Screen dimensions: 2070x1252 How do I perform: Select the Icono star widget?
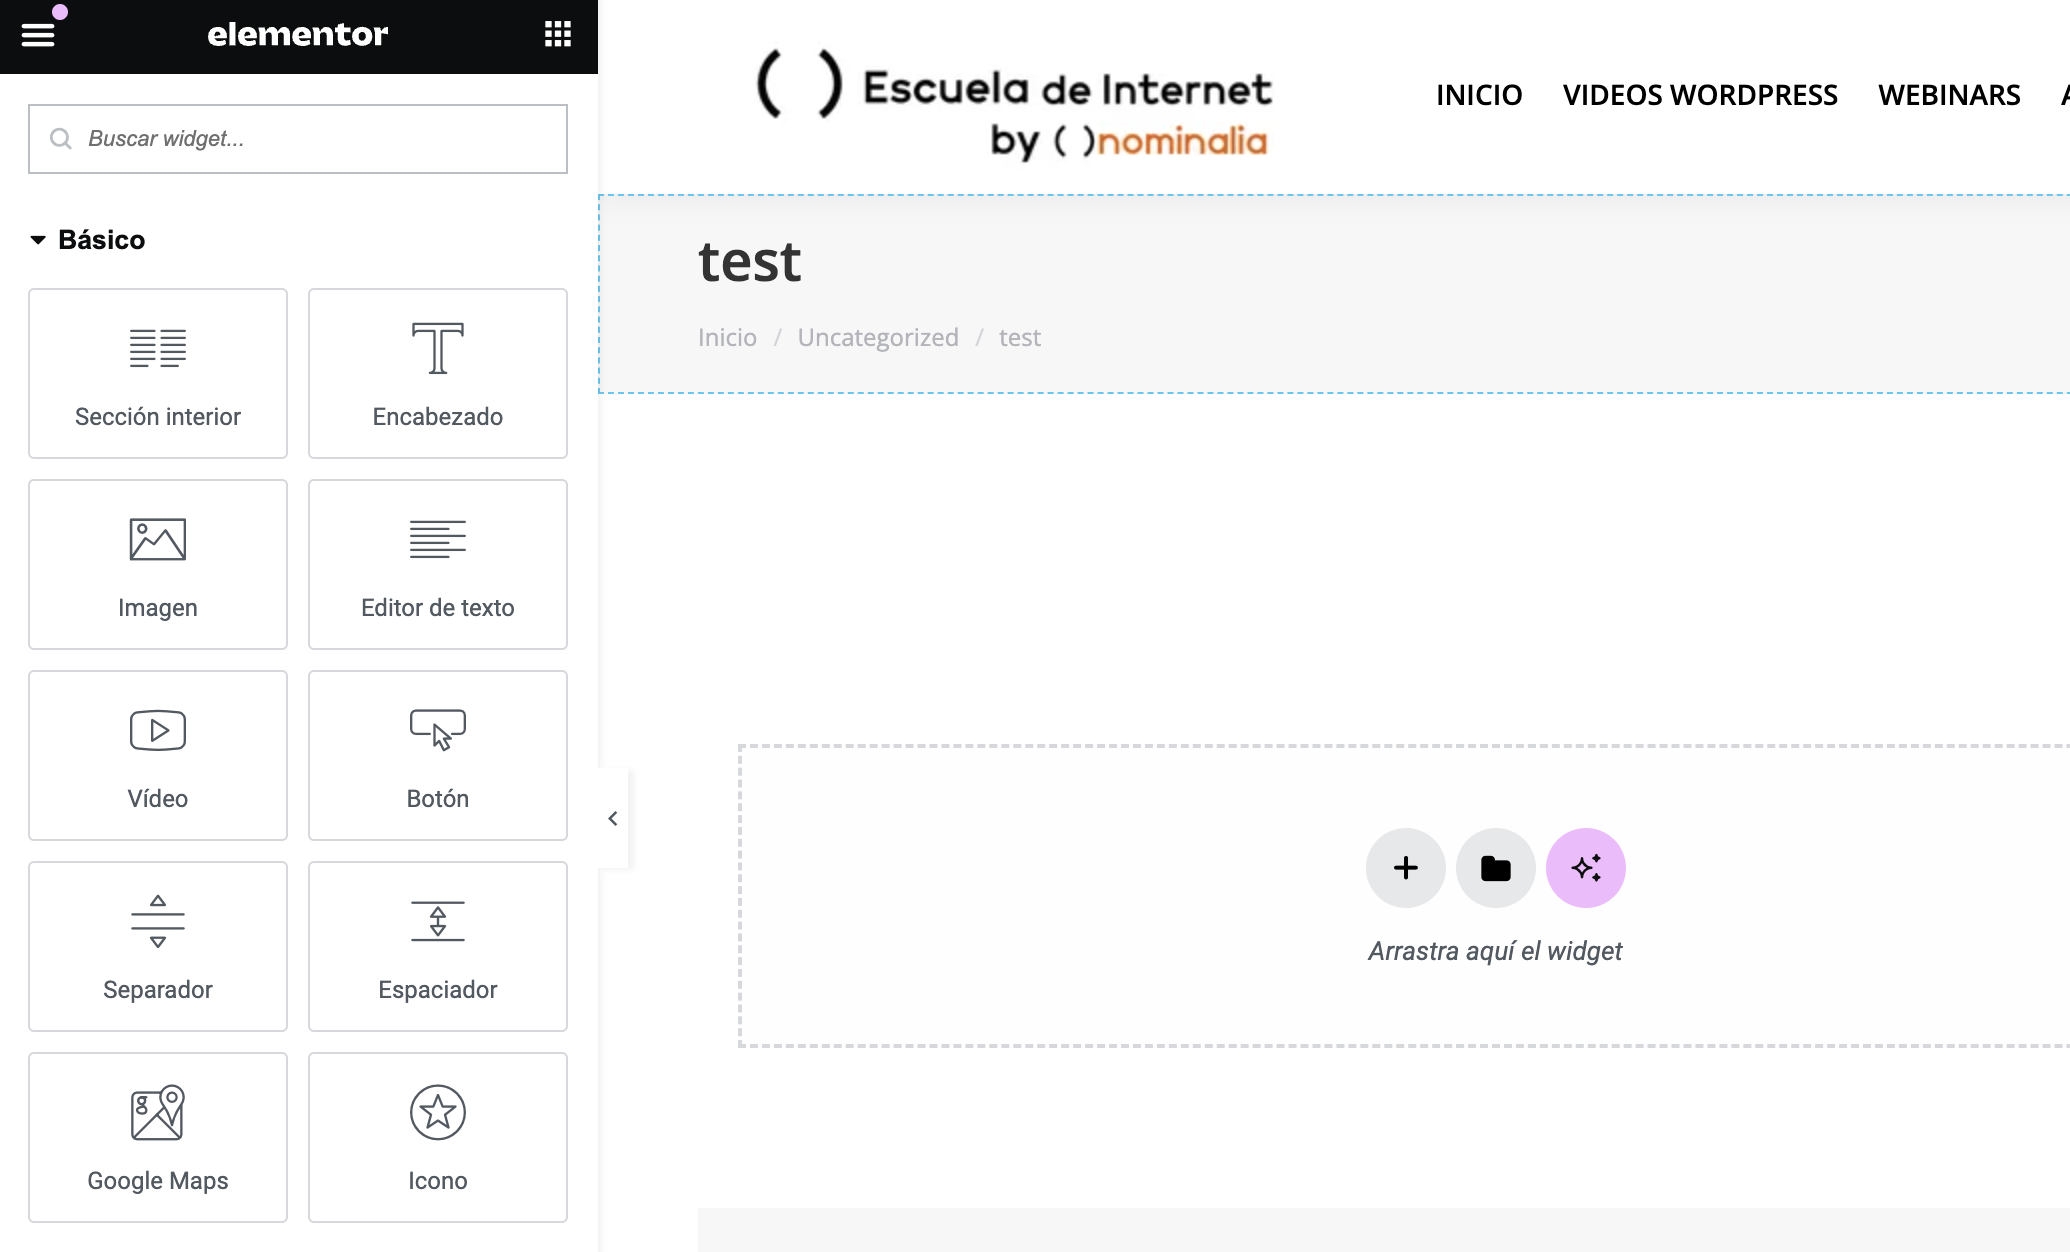point(437,1138)
